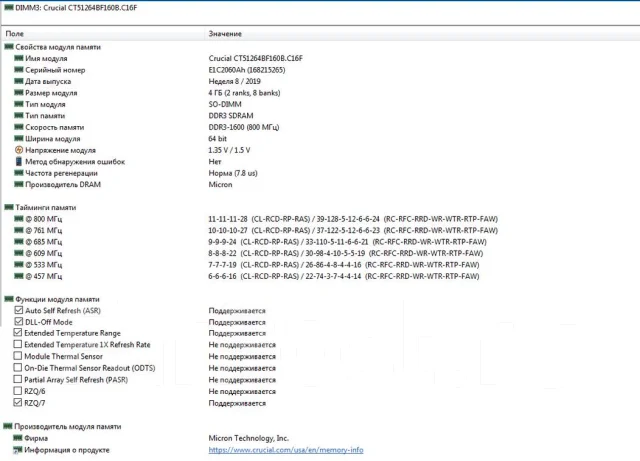This screenshot has width=640, height=461.
Task: Select value 4 ГБ (2 ranks, 8 banks)
Action: point(244,93)
